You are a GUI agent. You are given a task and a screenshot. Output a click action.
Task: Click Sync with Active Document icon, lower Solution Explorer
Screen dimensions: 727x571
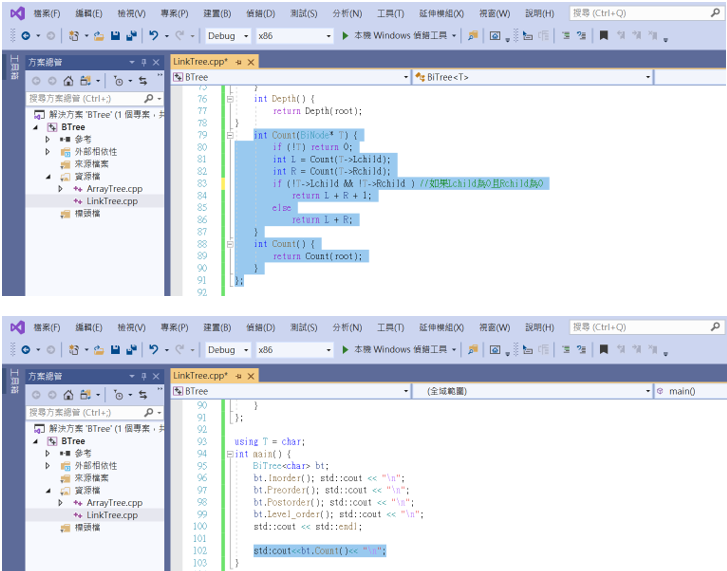point(143,395)
